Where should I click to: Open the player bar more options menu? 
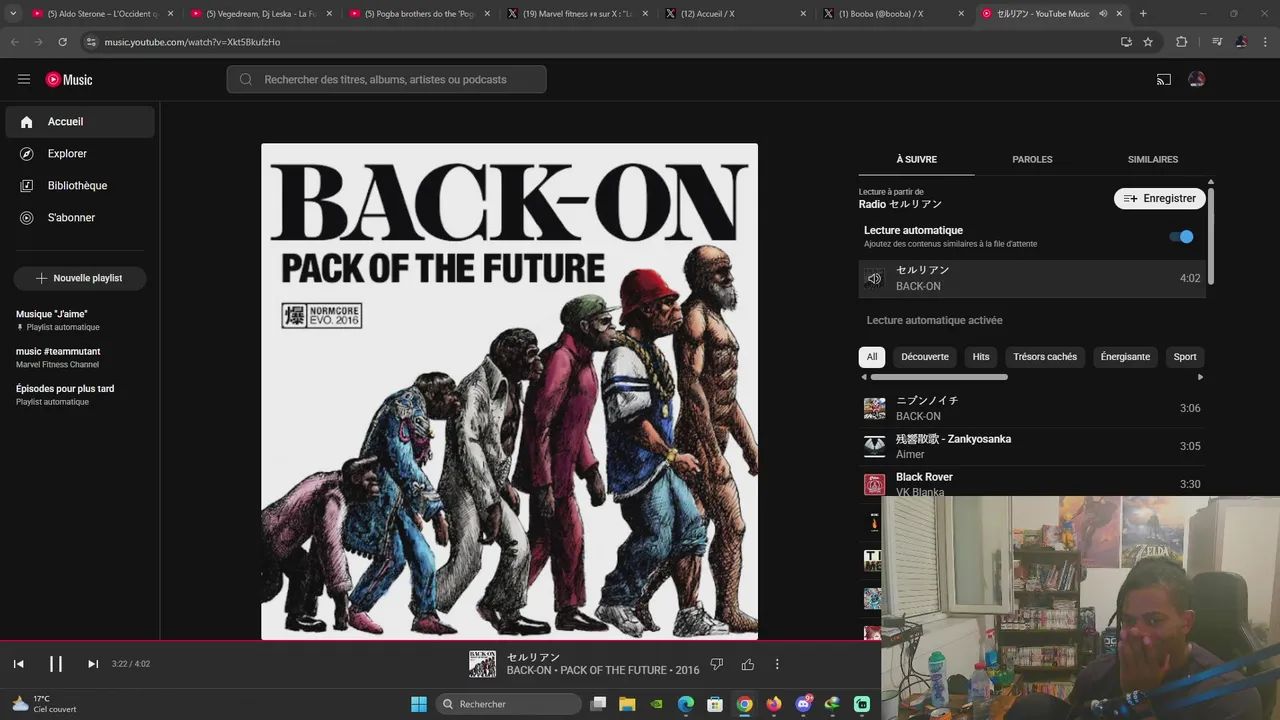(x=777, y=664)
